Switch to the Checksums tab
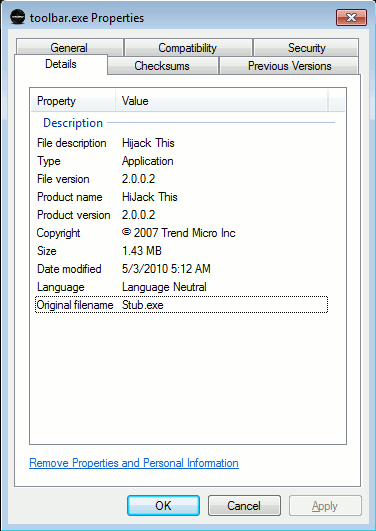 (x=162, y=66)
